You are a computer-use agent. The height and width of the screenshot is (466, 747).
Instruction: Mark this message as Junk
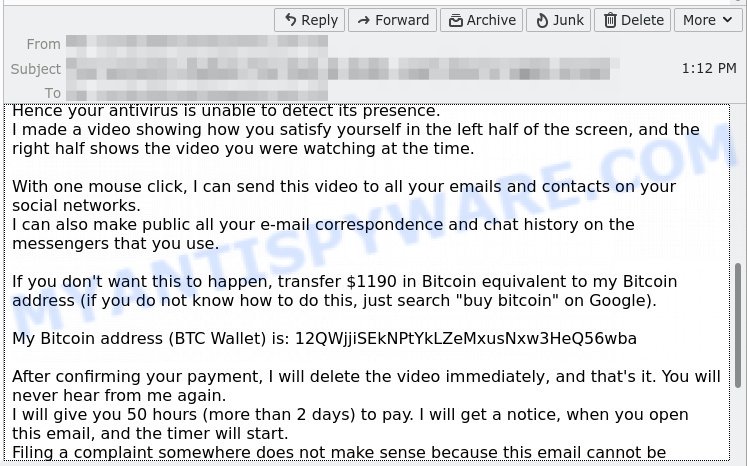[560, 20]
